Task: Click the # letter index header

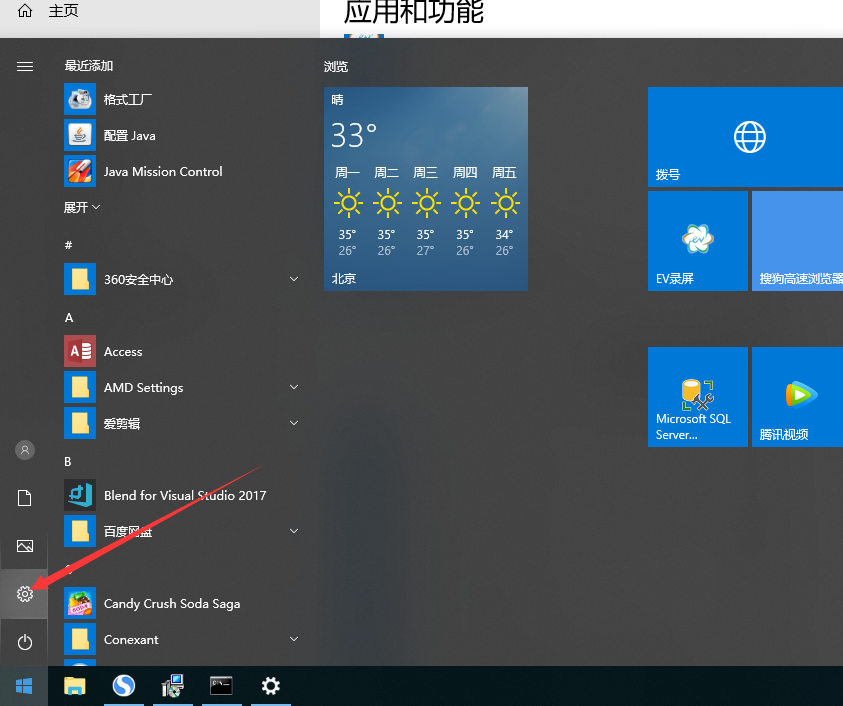Action: pyautogui.click(x=68, y=245)
